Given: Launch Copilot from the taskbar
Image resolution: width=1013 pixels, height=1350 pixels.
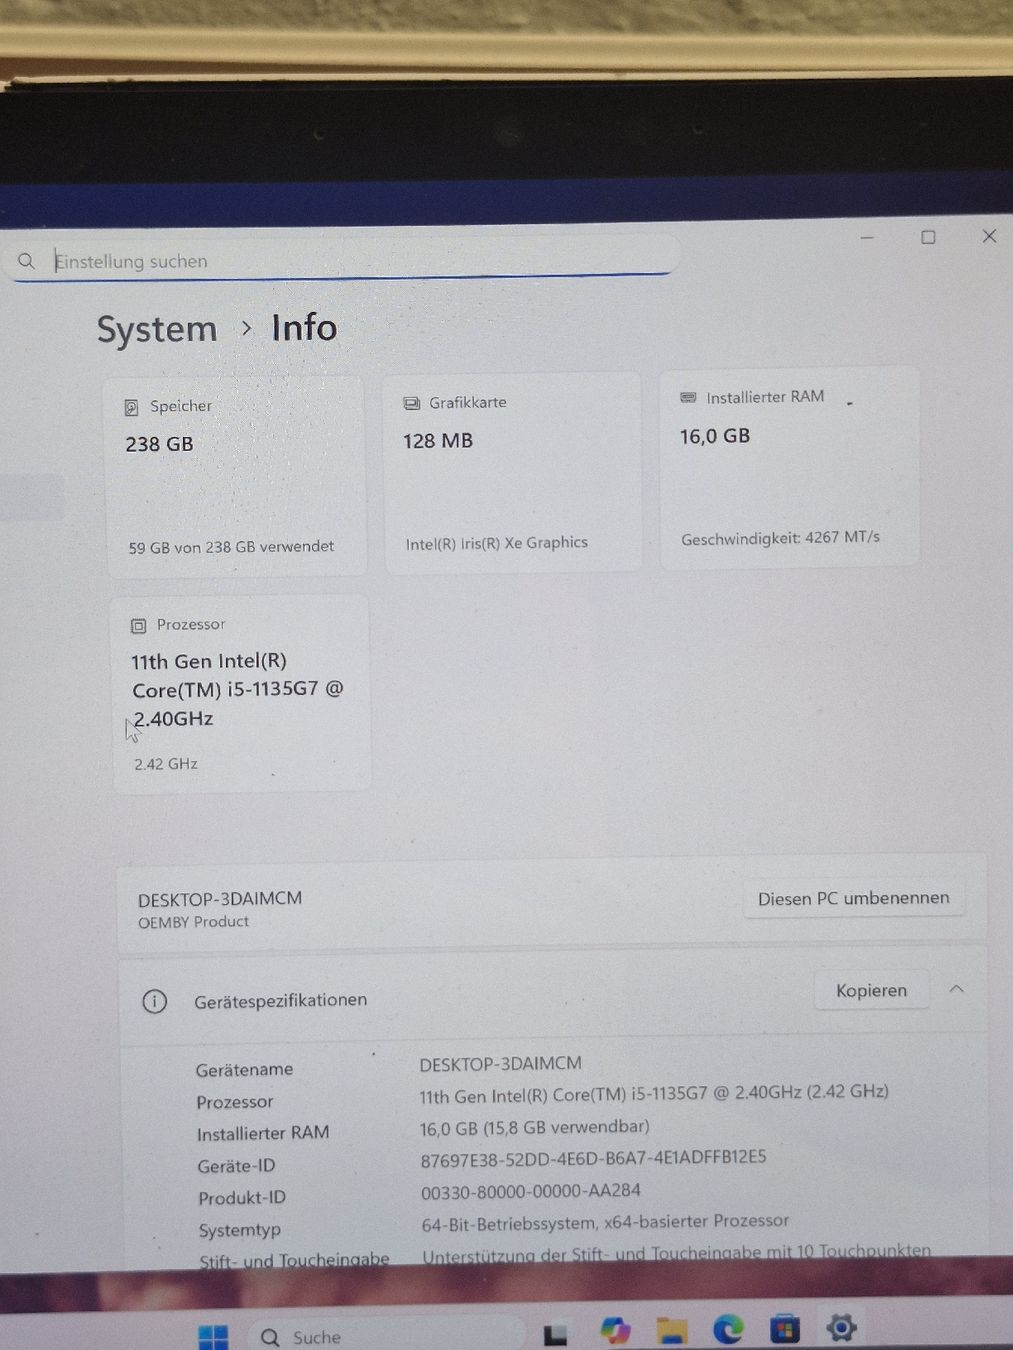Looking at the screenshot, I should (x=615, y=1331).
